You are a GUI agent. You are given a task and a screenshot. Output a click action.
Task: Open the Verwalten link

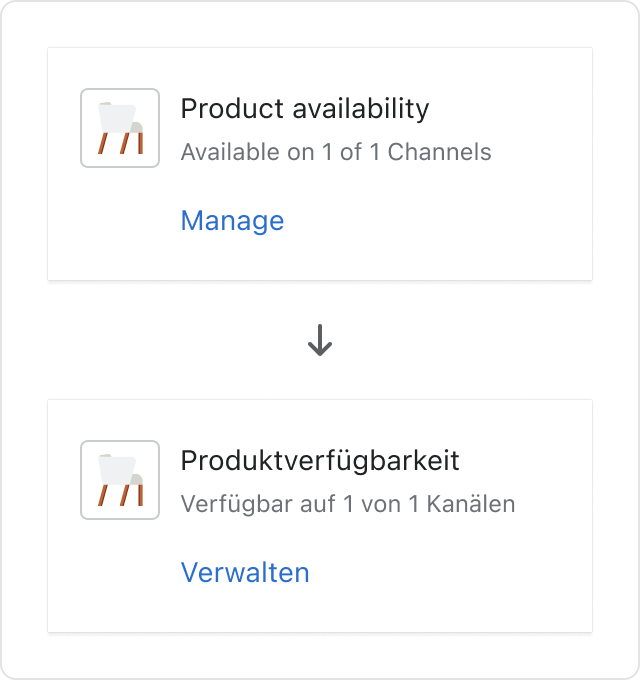[x=245, y=573]
